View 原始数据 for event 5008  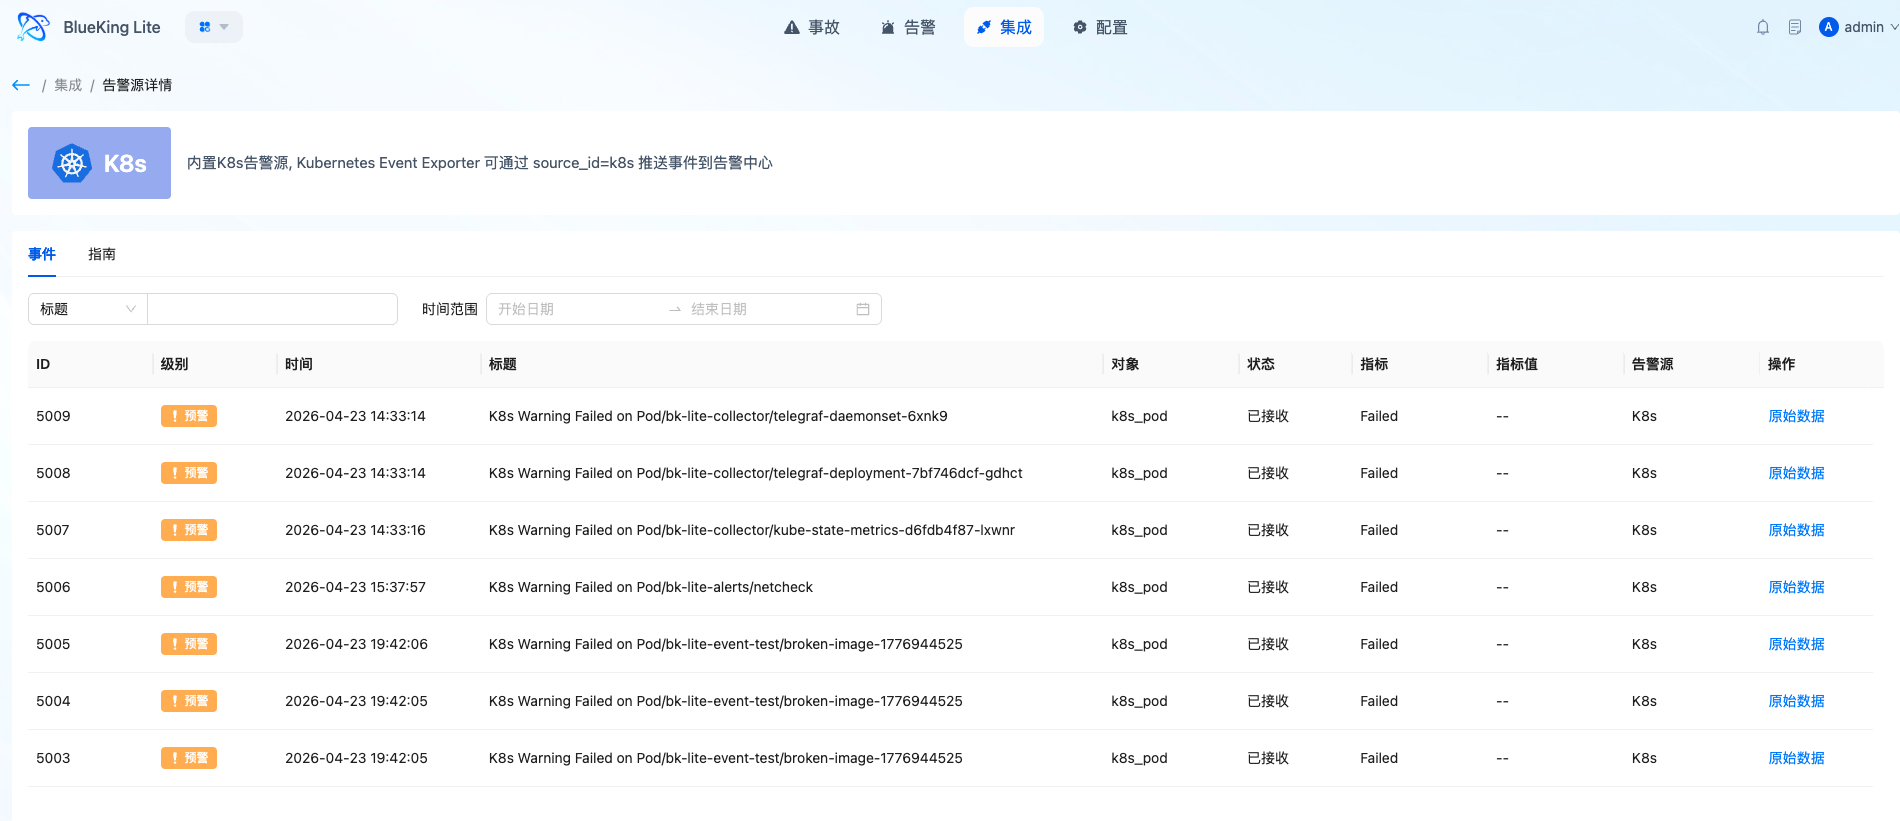tap(1796, 473)
